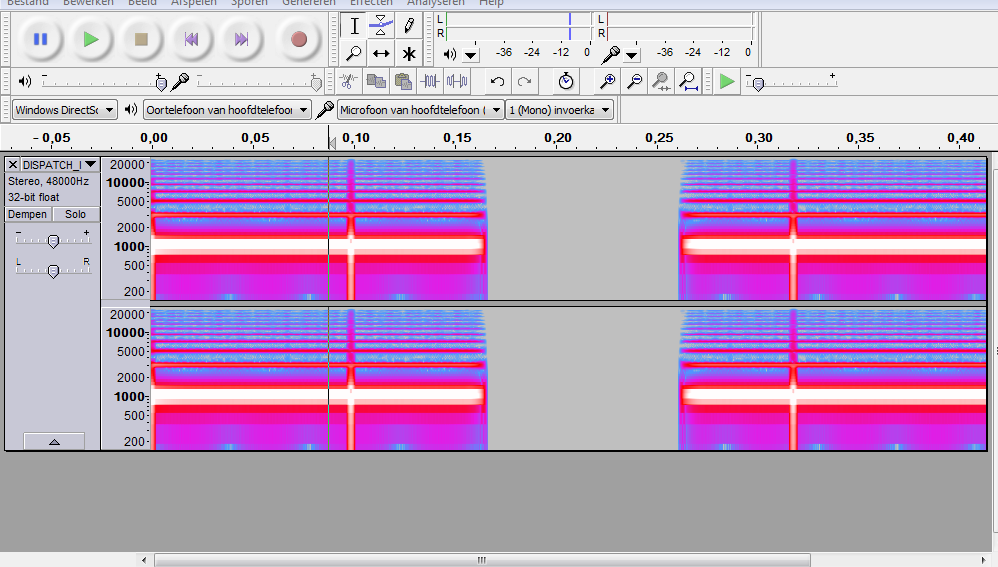Collapse the track with the up arrow
This screenshot has height=567, width=998.
pos(54,442)
